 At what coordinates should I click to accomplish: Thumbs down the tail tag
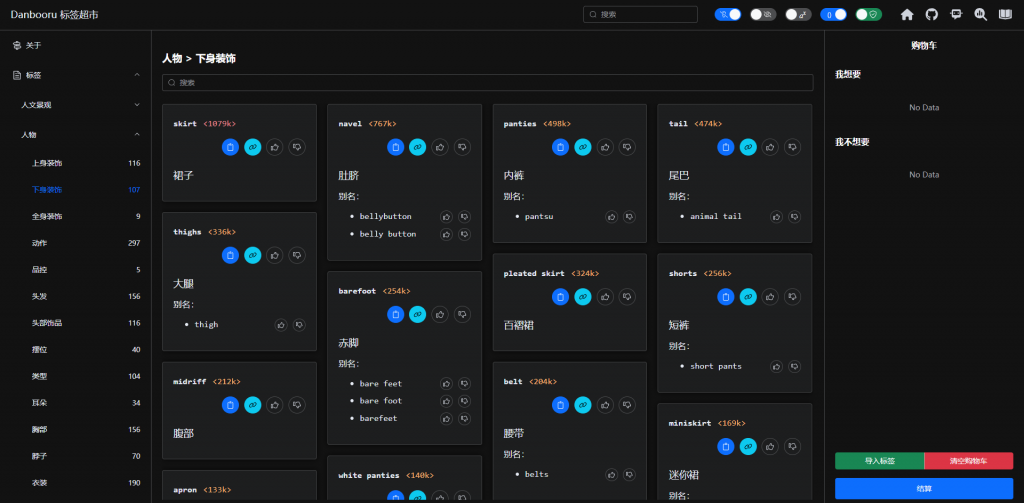pyautogui.click(x=793, y=147)
